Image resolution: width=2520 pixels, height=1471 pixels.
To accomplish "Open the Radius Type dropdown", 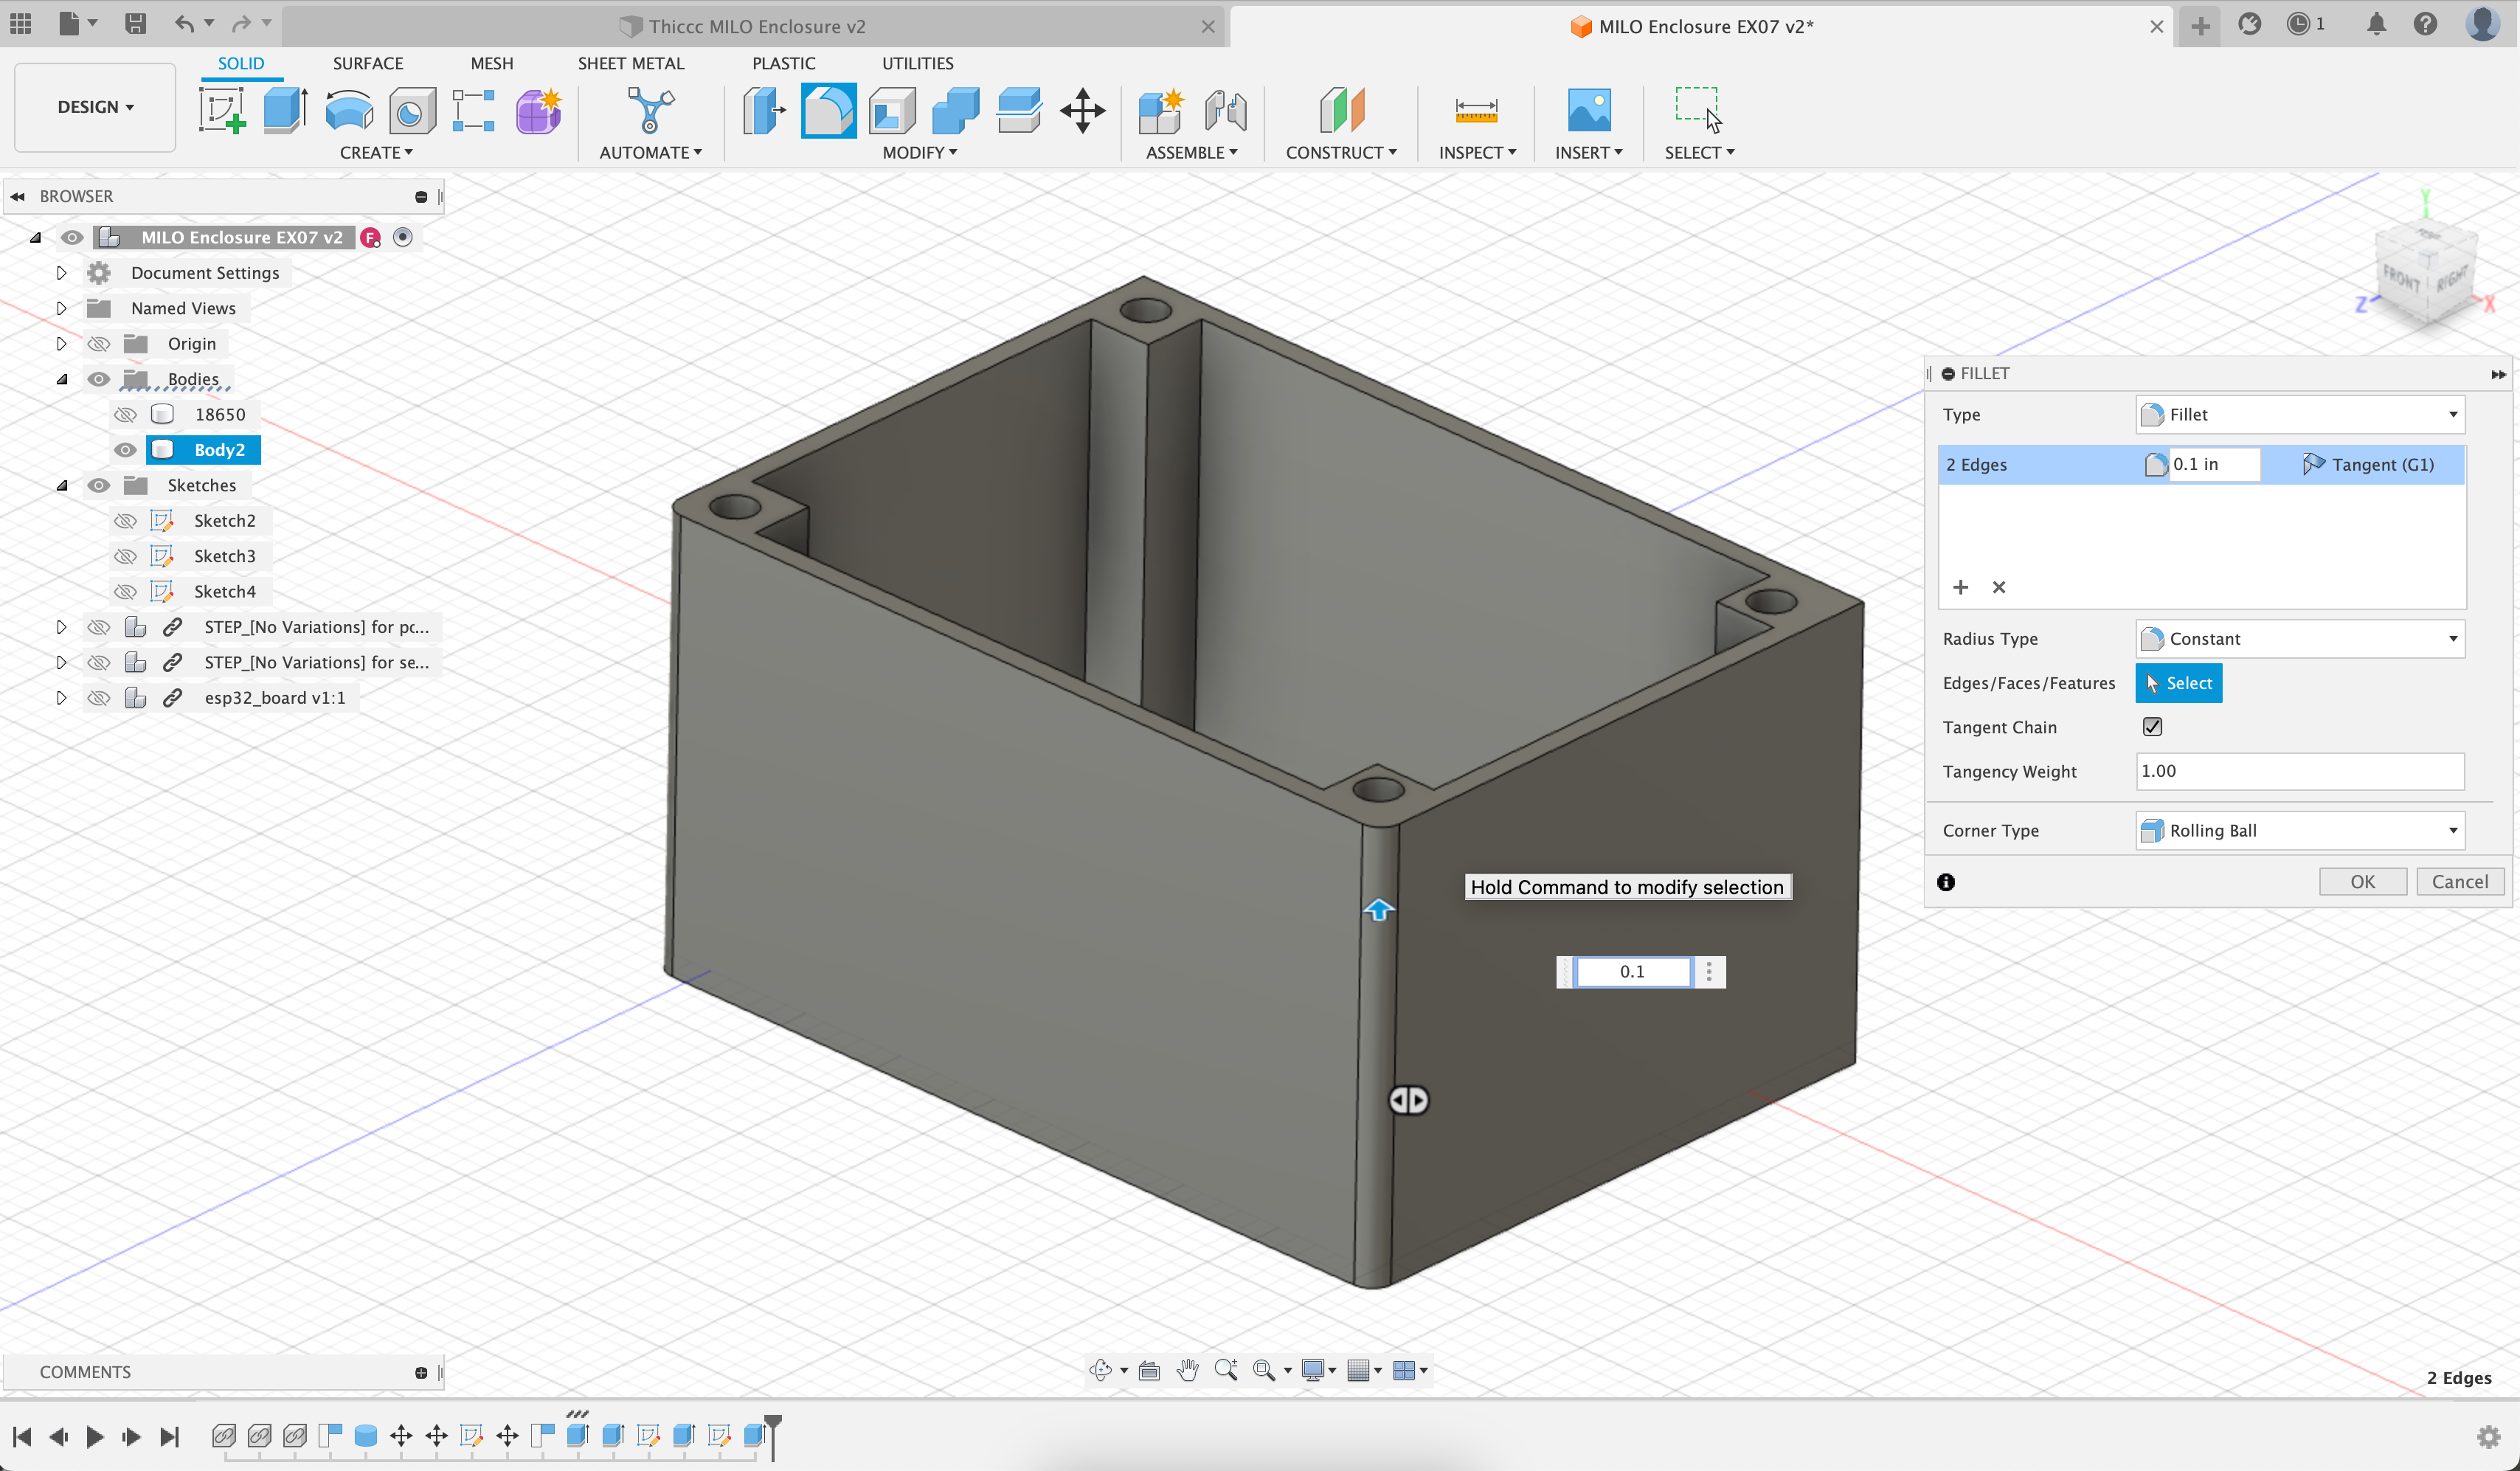I will [x=2299, y=639].
